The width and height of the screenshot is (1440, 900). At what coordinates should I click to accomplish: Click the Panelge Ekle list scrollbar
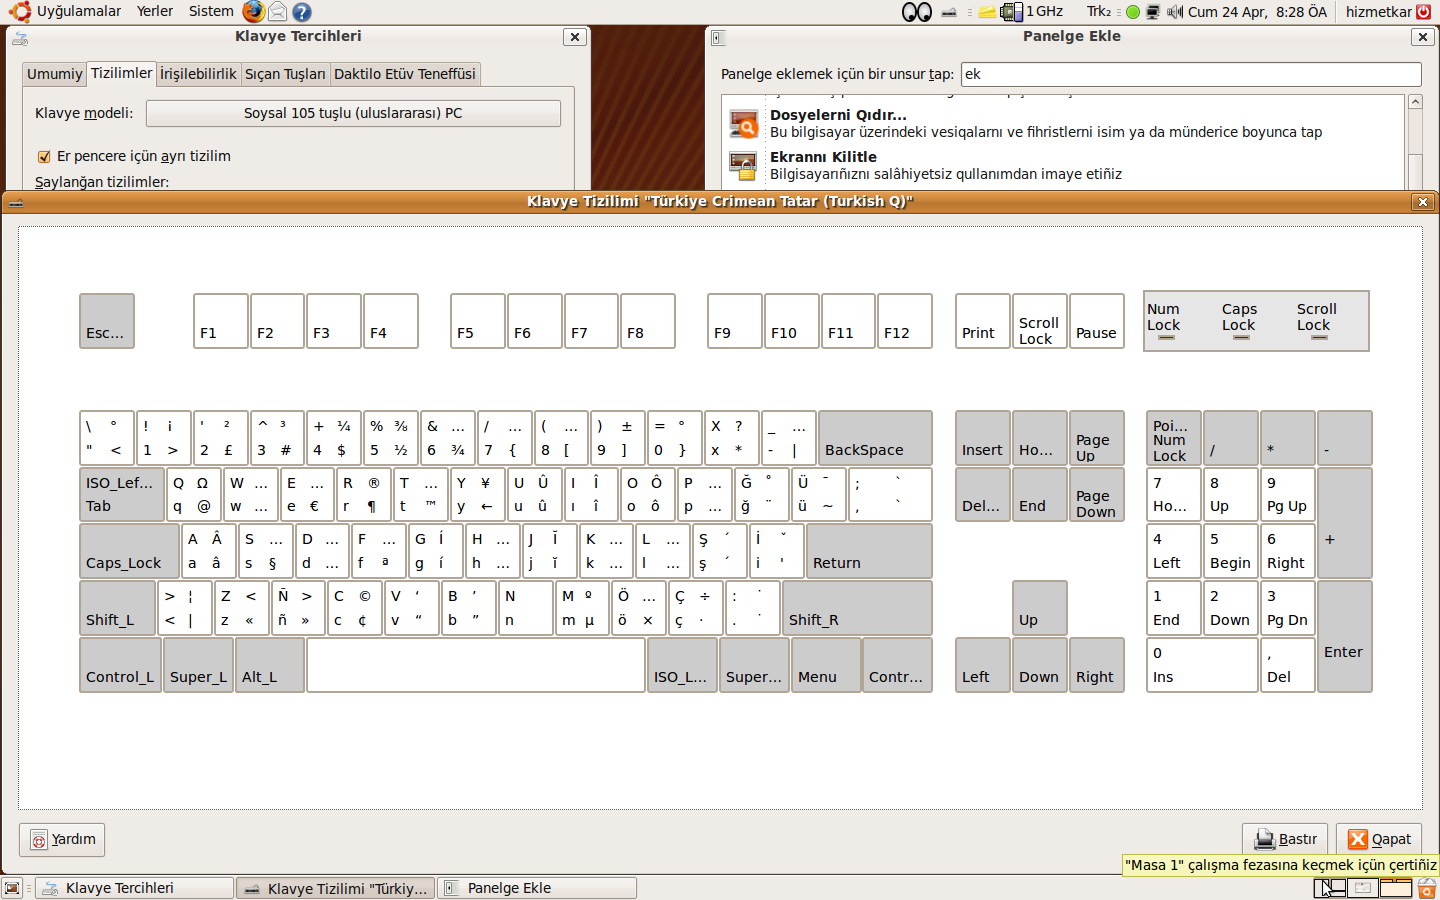click(1415, 142)
